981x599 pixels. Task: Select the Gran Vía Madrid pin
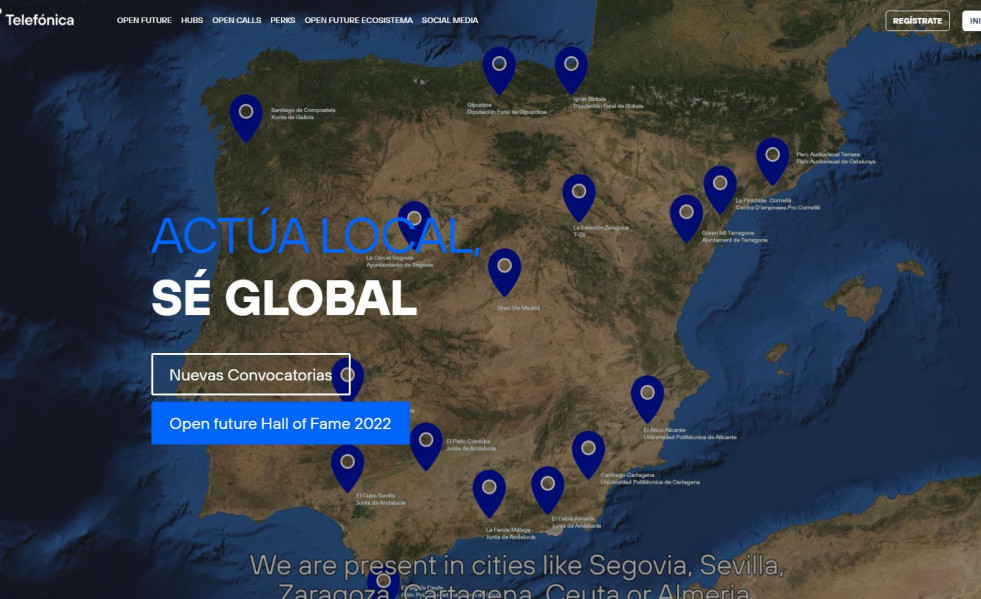tap(504, 268)
